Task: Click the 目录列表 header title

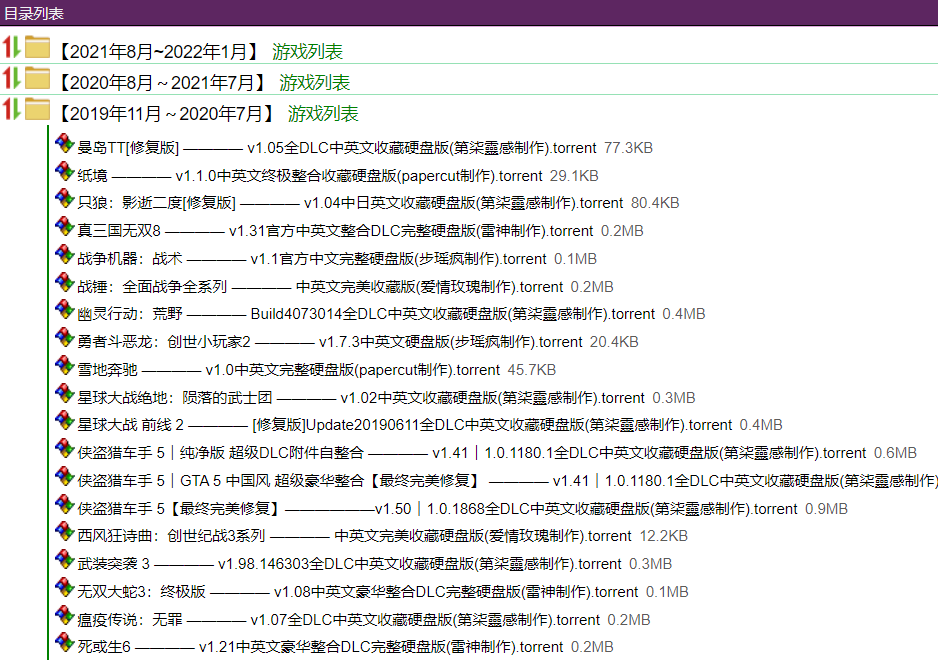Action: click(34, 13)
